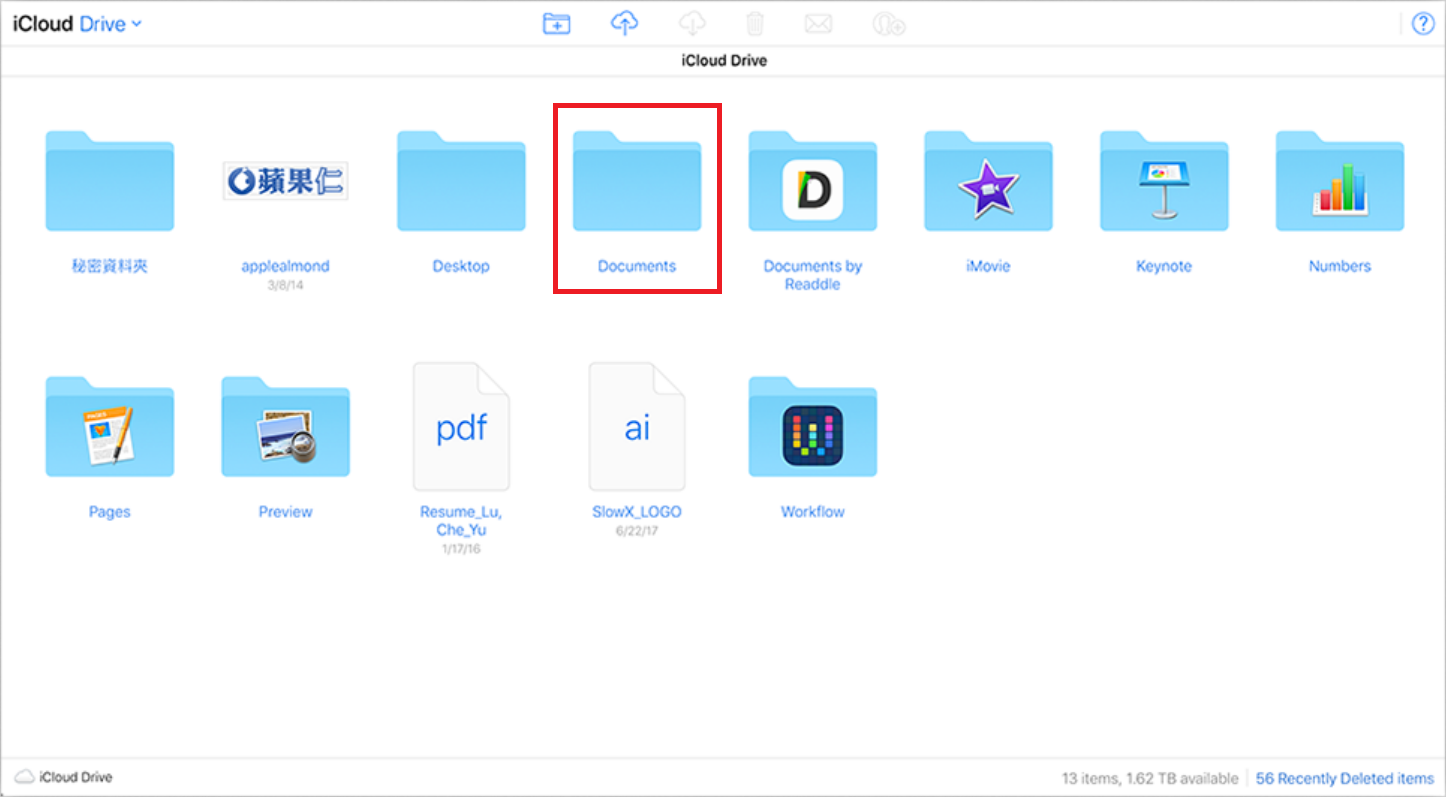Select the Workflow folder icon

tap(813, 427)
